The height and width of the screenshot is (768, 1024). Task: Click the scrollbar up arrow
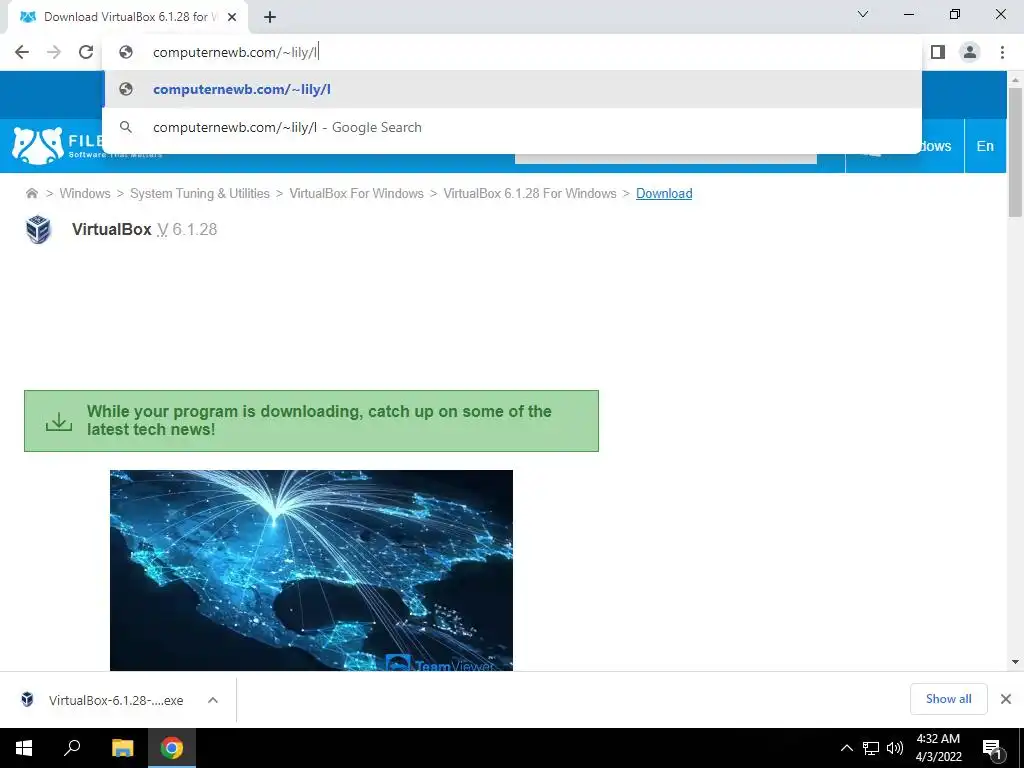[x=1015, y=79]
